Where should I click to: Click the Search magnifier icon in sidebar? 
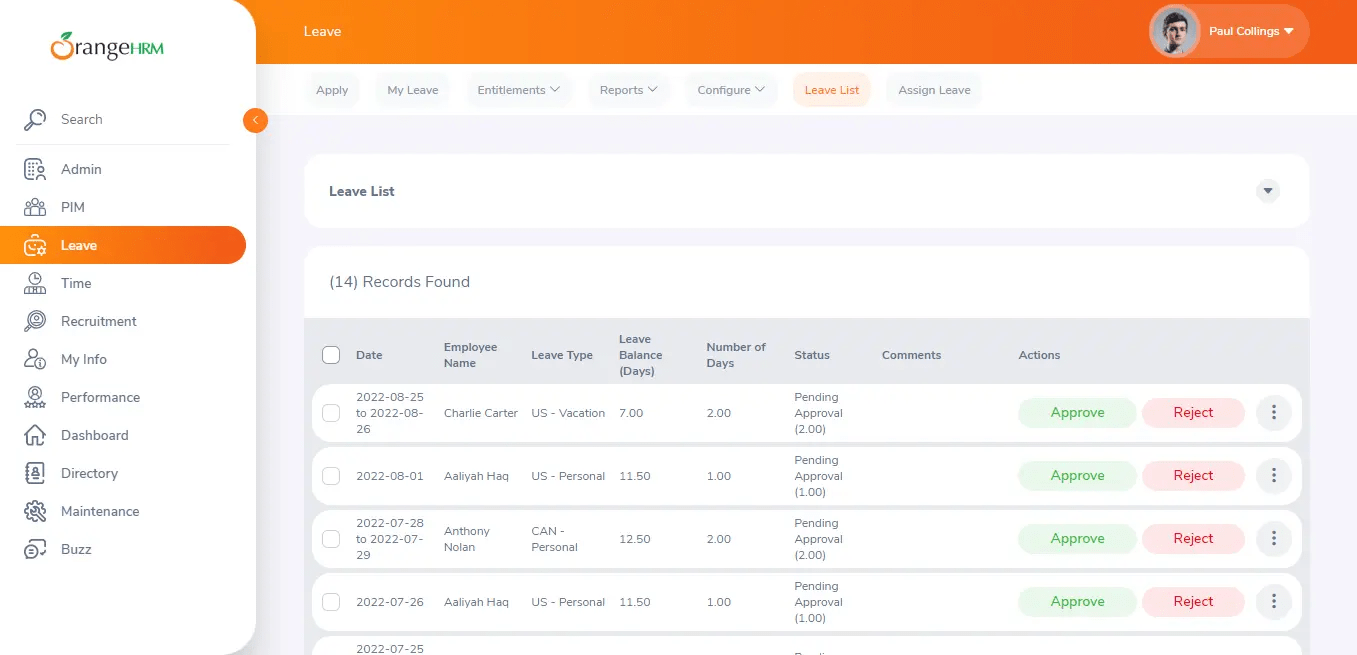35,120
